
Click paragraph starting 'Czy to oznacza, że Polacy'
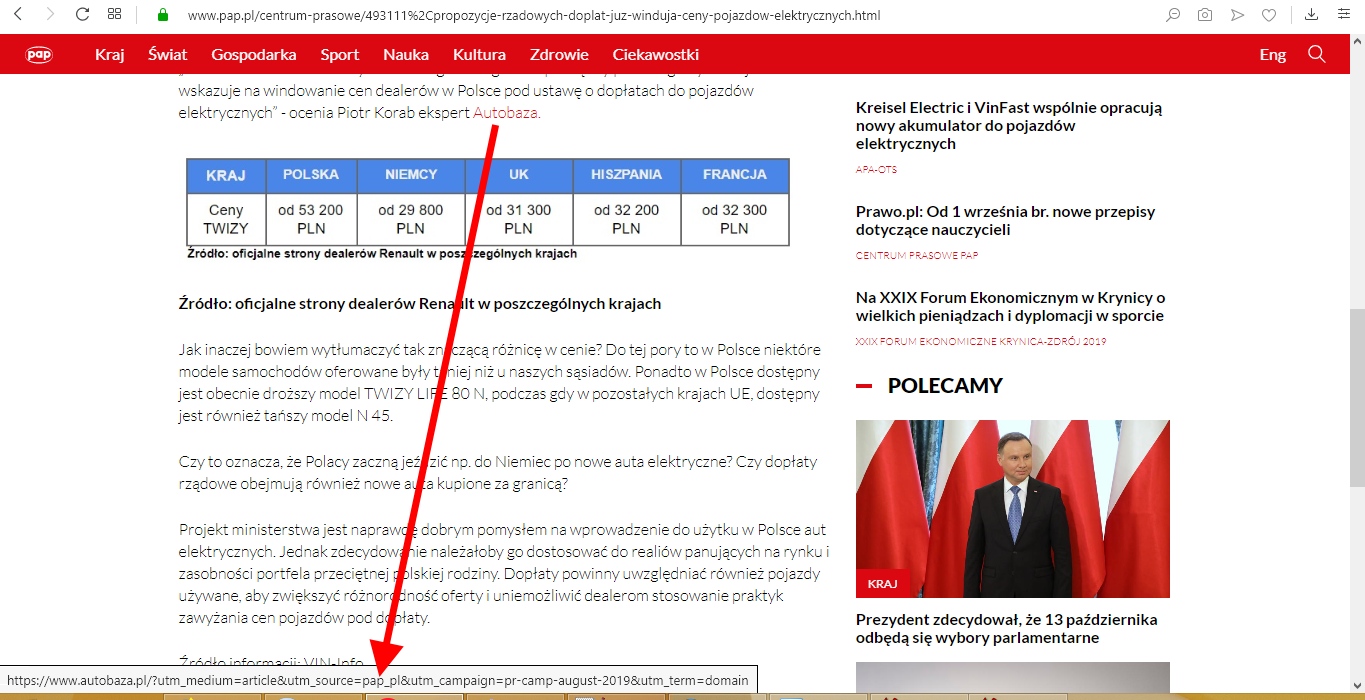pyautogui.click(x=498, y=473)
